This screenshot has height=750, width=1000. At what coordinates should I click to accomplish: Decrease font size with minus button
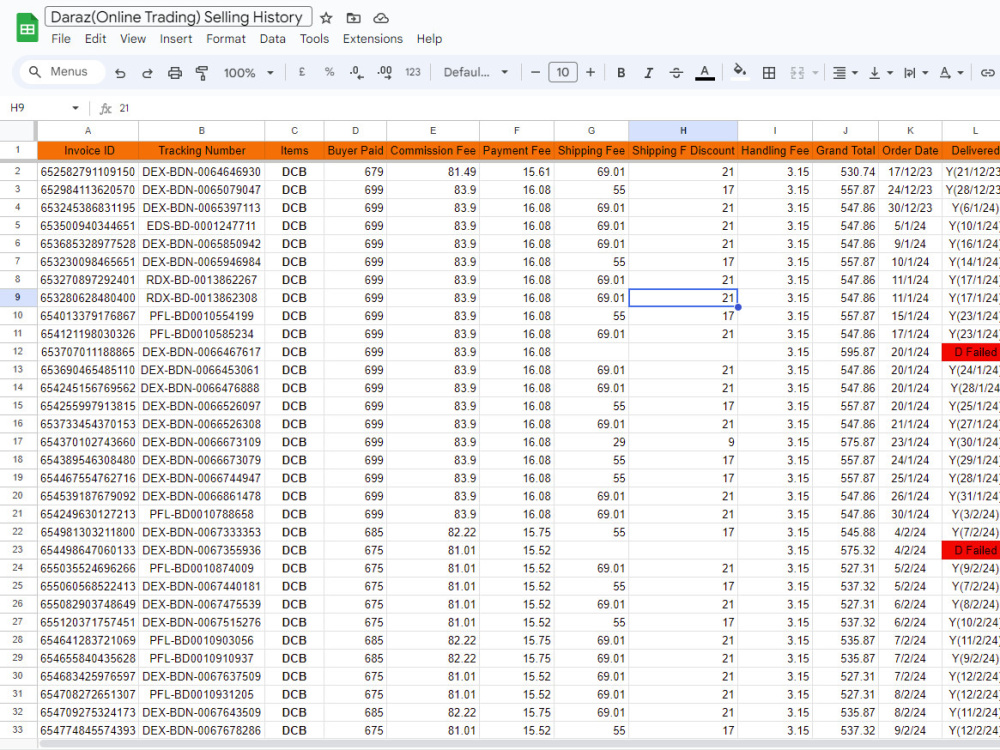click(535, 72)
